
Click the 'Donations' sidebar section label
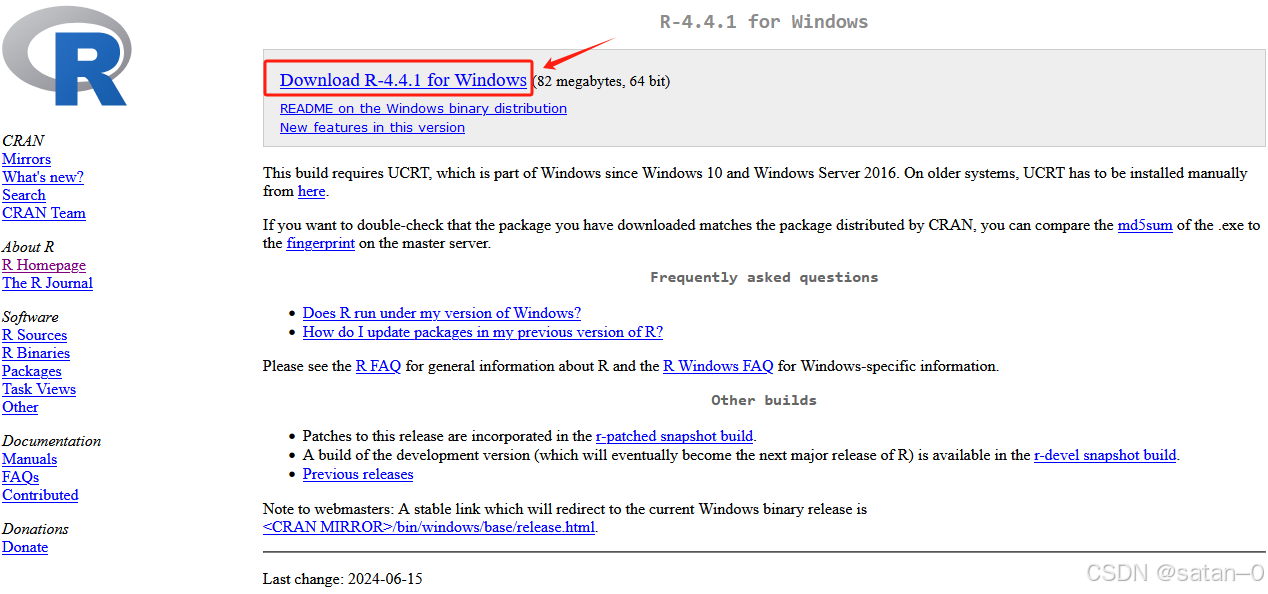(x=35, y=529)
